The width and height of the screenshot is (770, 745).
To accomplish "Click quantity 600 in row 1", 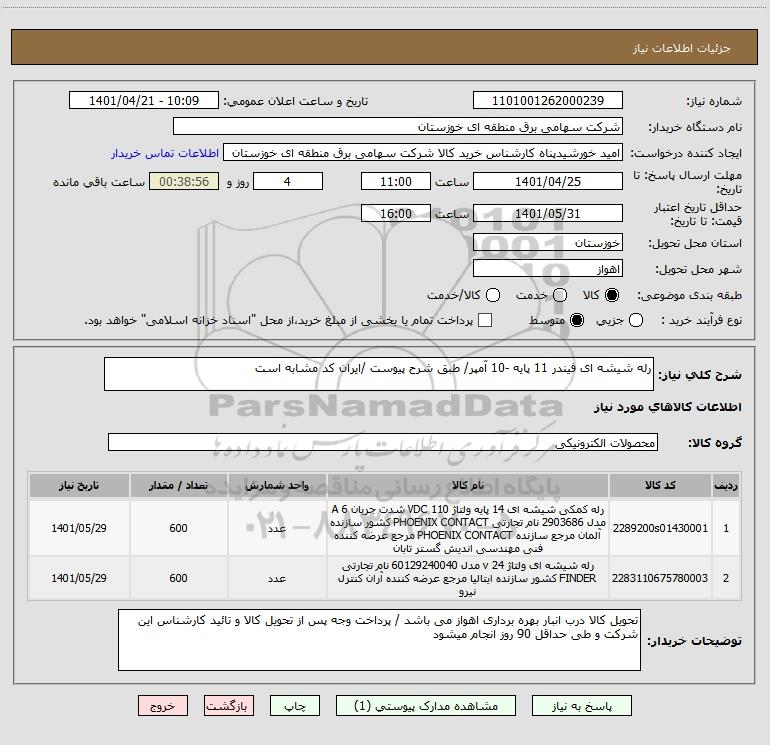I will [178, 528].
